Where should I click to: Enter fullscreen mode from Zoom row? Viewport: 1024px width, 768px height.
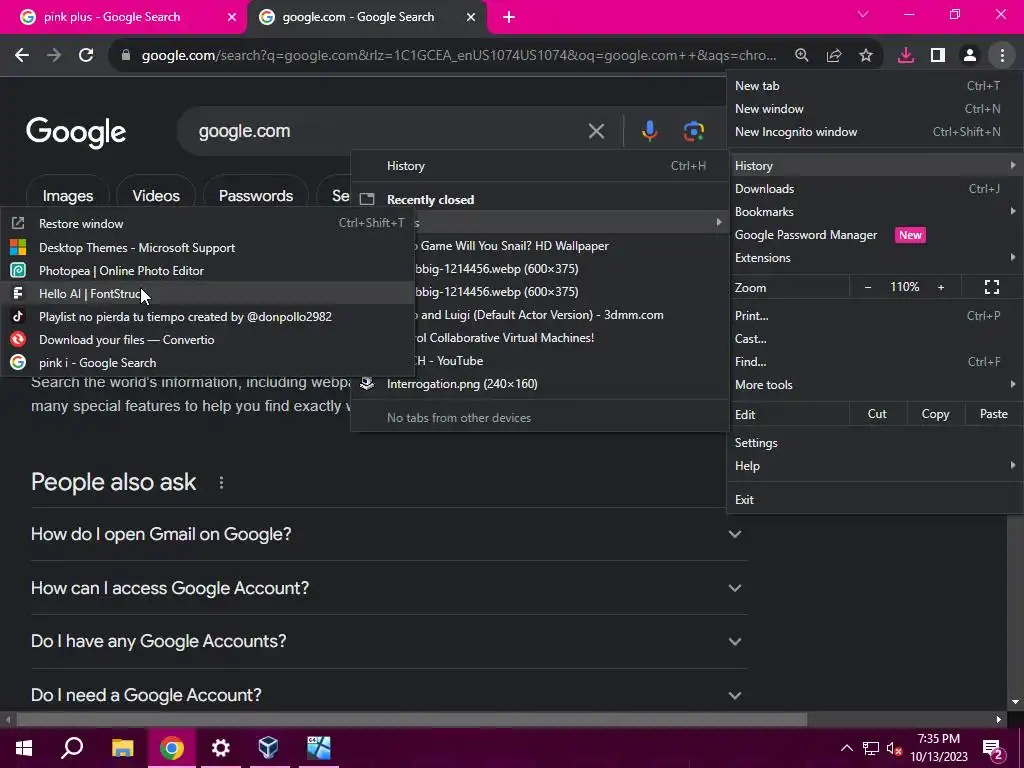[x=991, y=287]
